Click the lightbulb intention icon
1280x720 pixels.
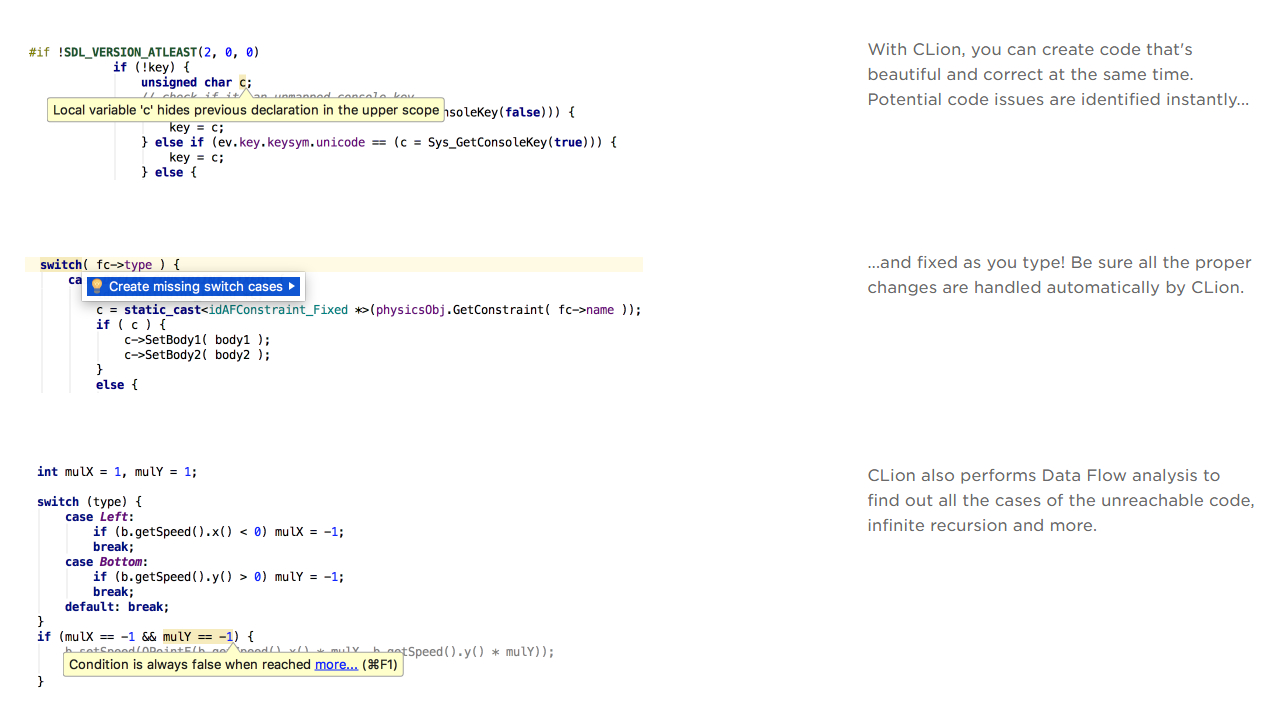click(x=95, y=286)
